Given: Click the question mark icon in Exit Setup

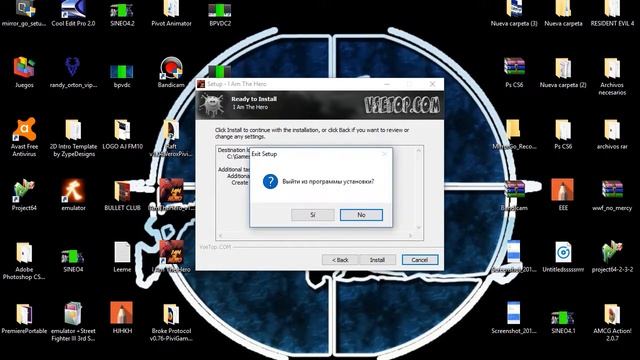Looking at the screenshot, I should (270, 181).
